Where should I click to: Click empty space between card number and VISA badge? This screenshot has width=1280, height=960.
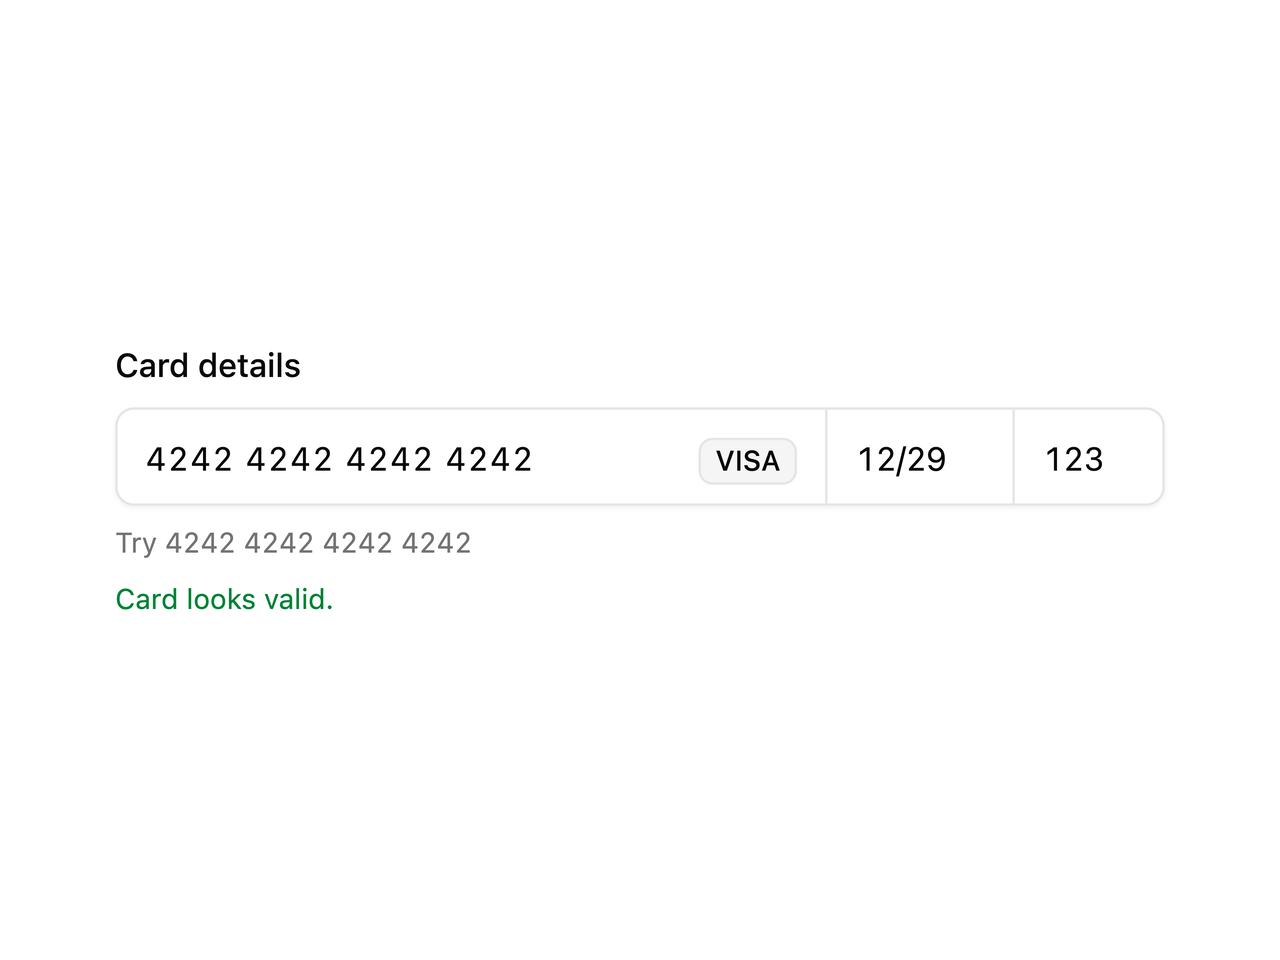coord(615,459)
